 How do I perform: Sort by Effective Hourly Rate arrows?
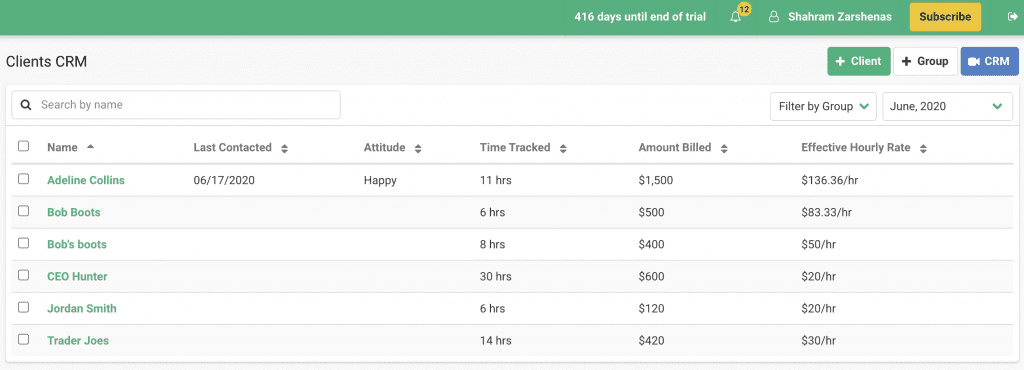[x=923, y=148]
